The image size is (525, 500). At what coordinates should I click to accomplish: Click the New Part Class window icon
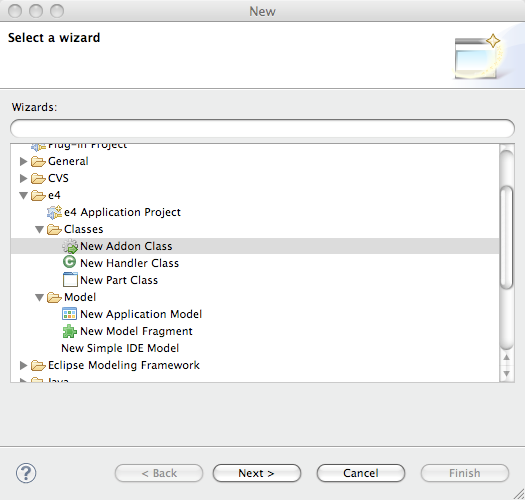click(x=70, y=280)
